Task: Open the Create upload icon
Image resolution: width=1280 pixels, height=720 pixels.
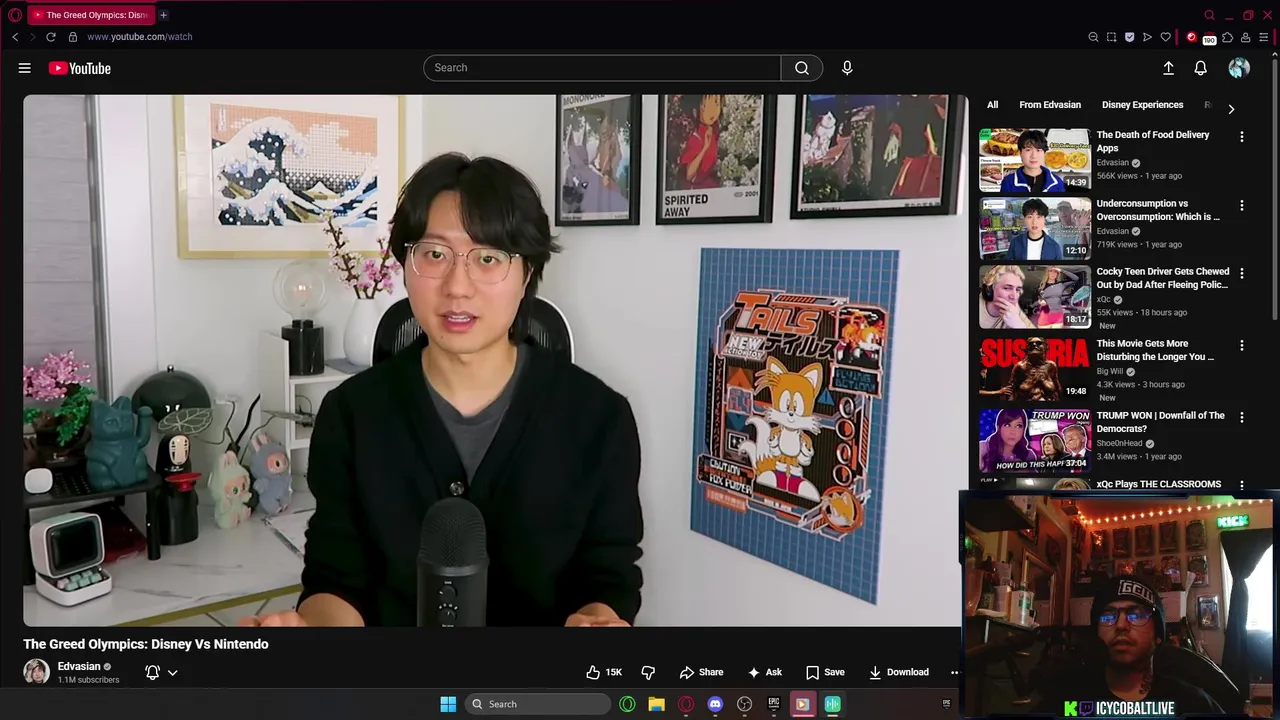Action: (x=1168, y=68)
